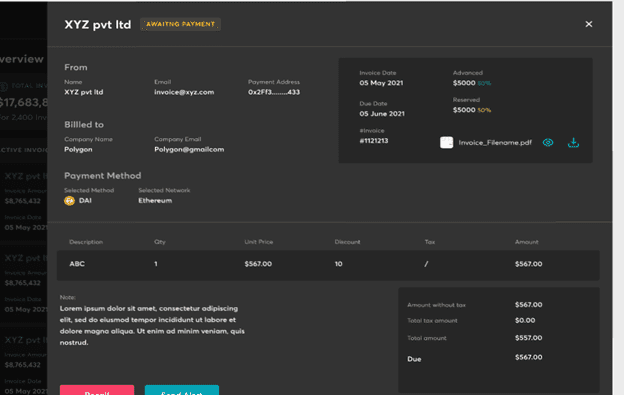Click the Advanced $5000 amount

coord(464,83)
